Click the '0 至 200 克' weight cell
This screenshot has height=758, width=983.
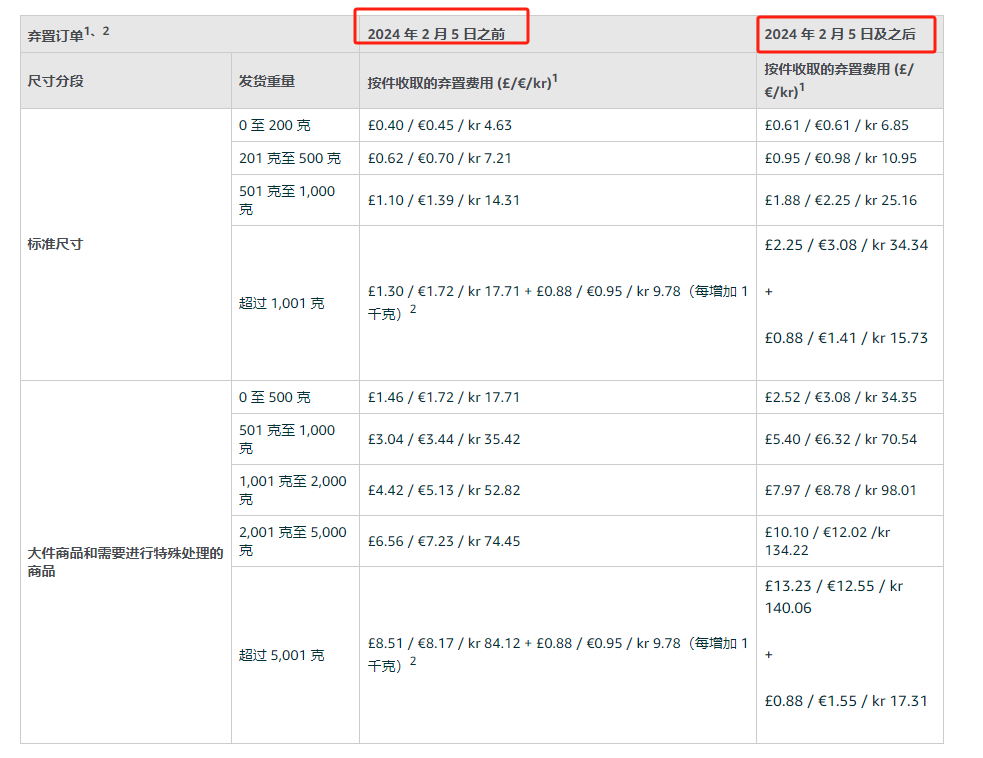275,125
